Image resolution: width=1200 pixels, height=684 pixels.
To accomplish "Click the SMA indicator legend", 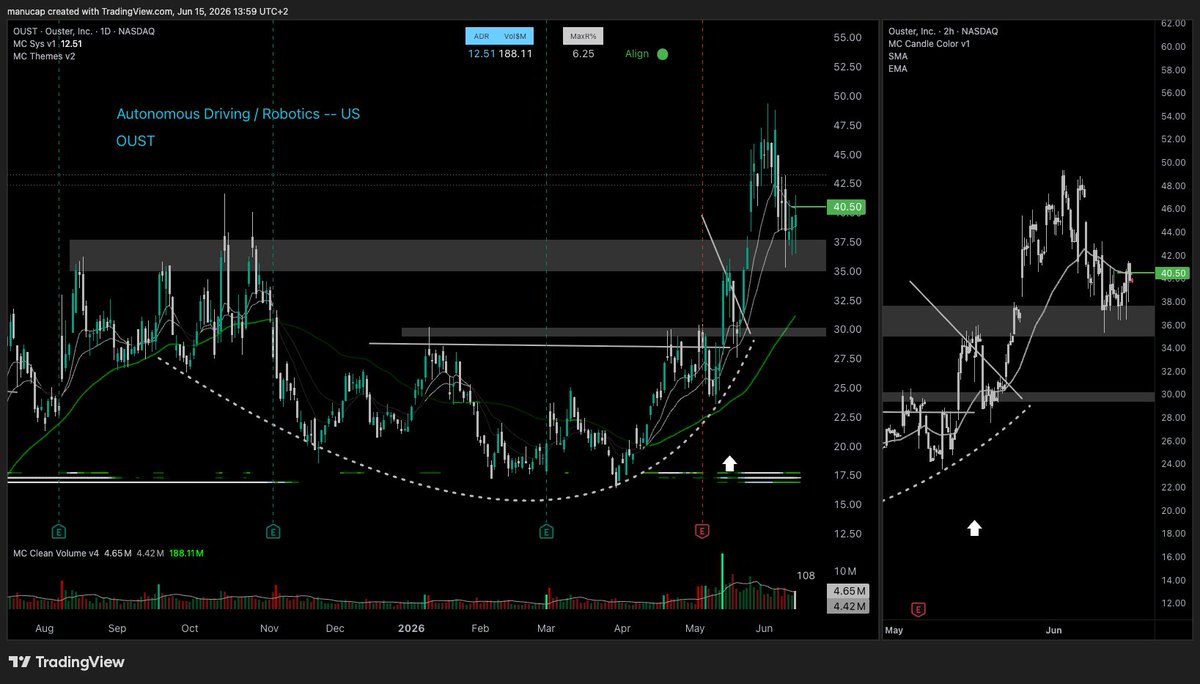I will click(x=898, y=57).
